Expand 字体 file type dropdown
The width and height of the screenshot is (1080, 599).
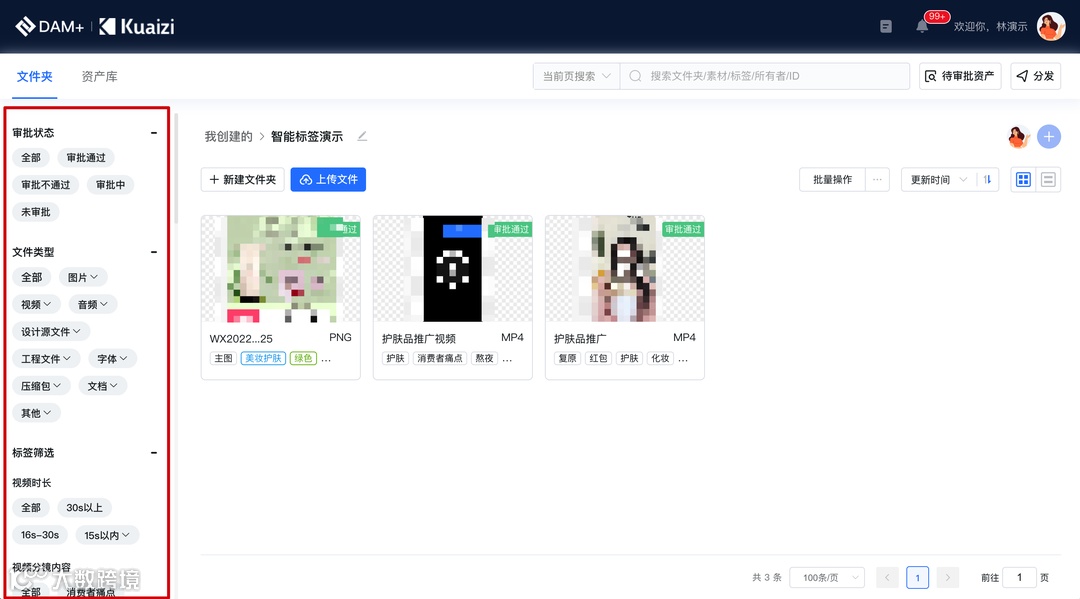pyautogui.click(x=112, y=359)
